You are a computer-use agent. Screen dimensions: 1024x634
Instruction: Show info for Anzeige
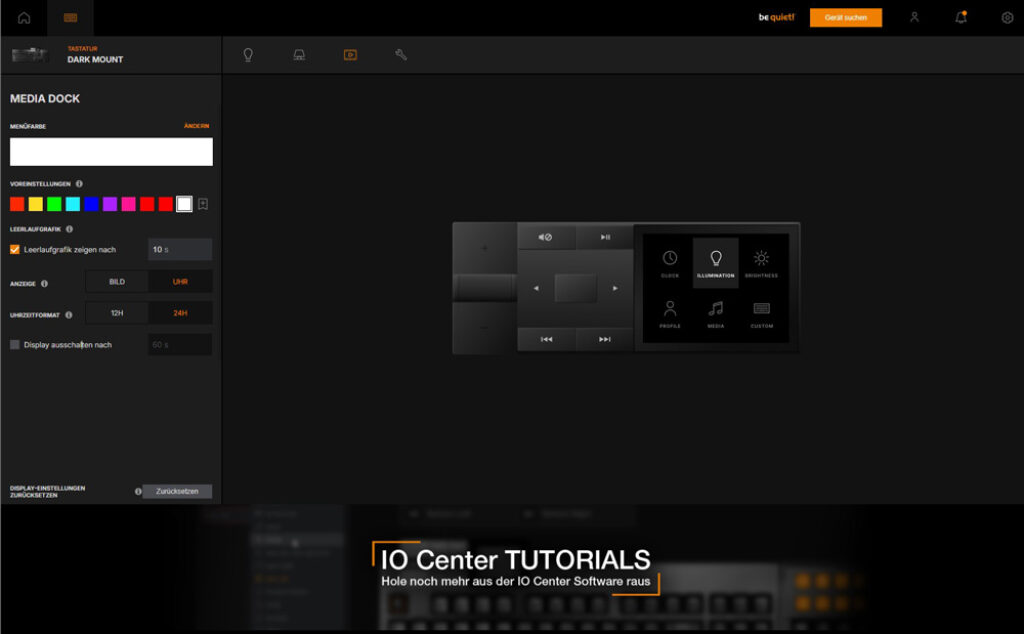(44, 283)
